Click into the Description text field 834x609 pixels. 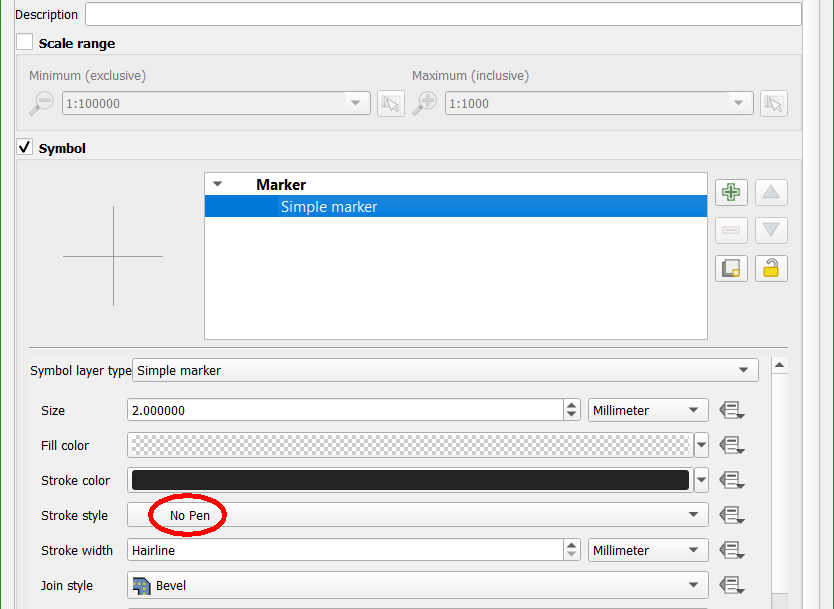click(x=443, y=14)
